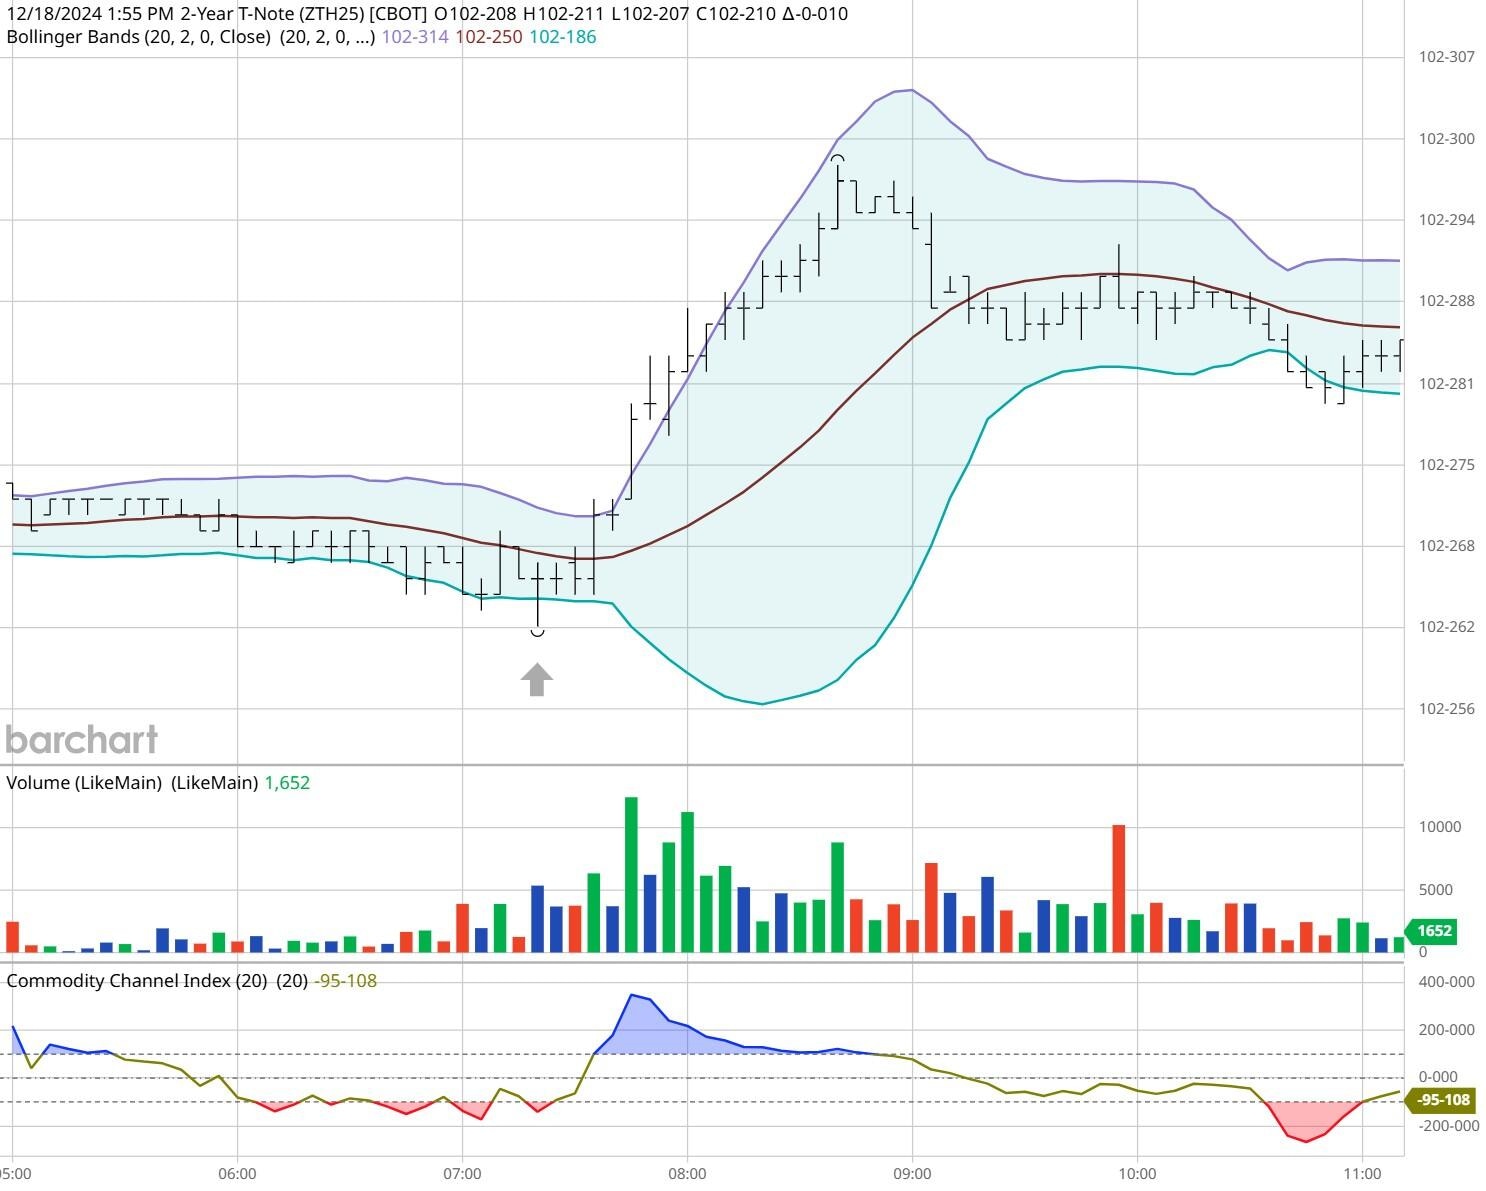Click the 1,652 value beside the Volume title
Image resolution: width=1486 pixels, height=1191 pixels.
[287, 783]
